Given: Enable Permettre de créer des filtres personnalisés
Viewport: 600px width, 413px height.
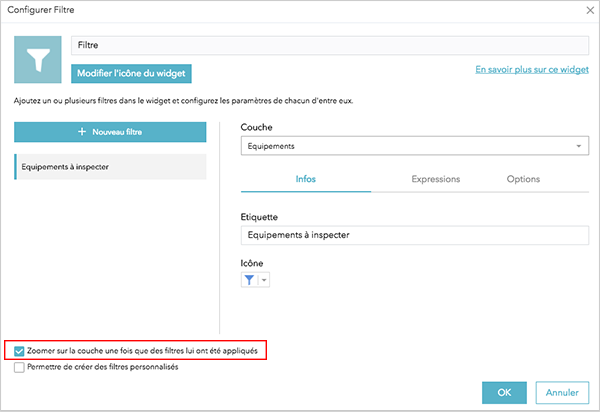Looking at the screenshot, I should pos(21,367).
